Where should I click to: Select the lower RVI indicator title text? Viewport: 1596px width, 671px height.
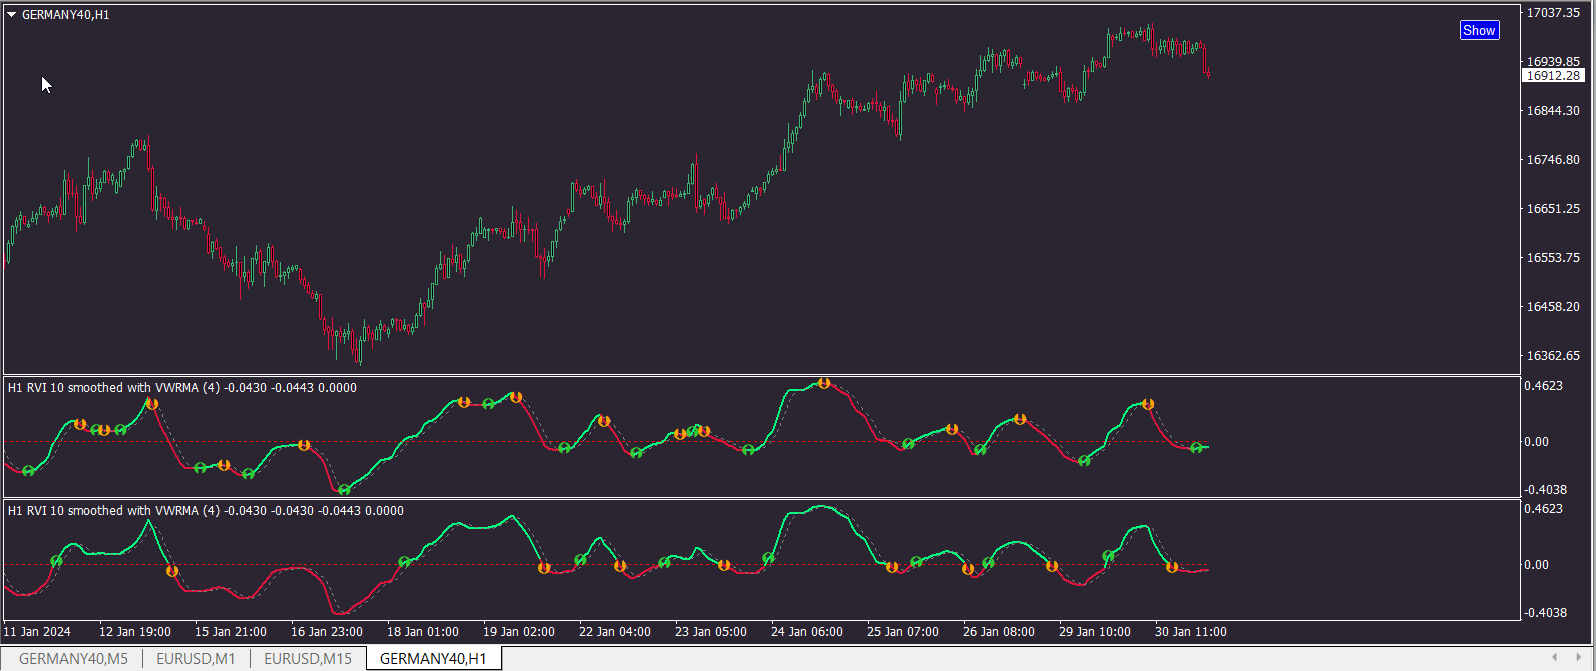pos(206,511)
